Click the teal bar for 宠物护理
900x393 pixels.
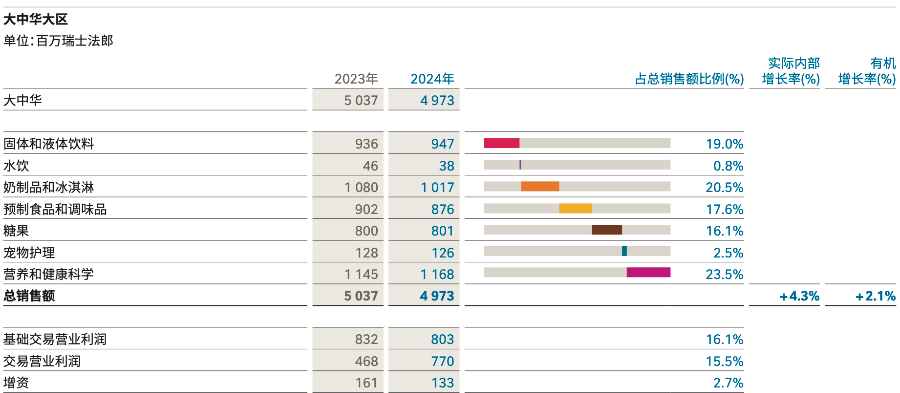click(x=624, y=251)
